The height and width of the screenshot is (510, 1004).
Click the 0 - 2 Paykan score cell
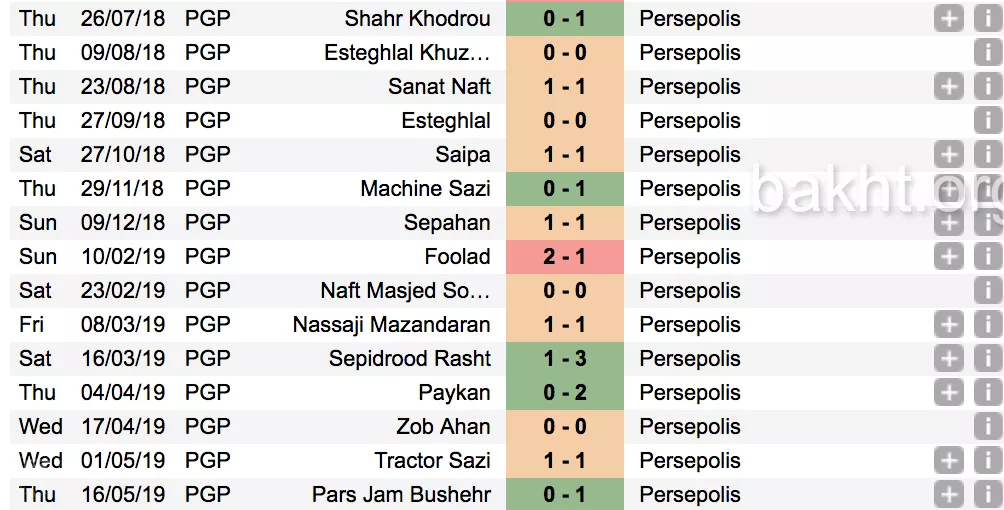click(565, 393)
